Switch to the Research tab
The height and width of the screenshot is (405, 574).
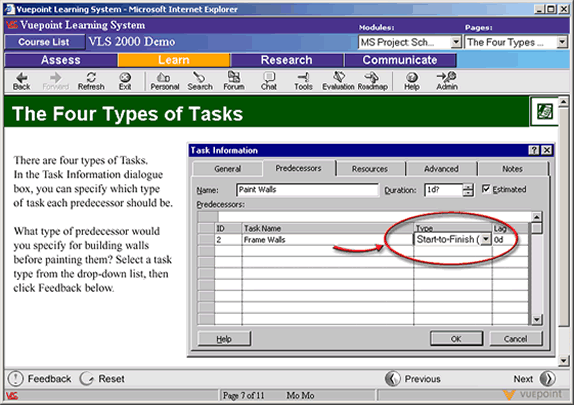287,60
